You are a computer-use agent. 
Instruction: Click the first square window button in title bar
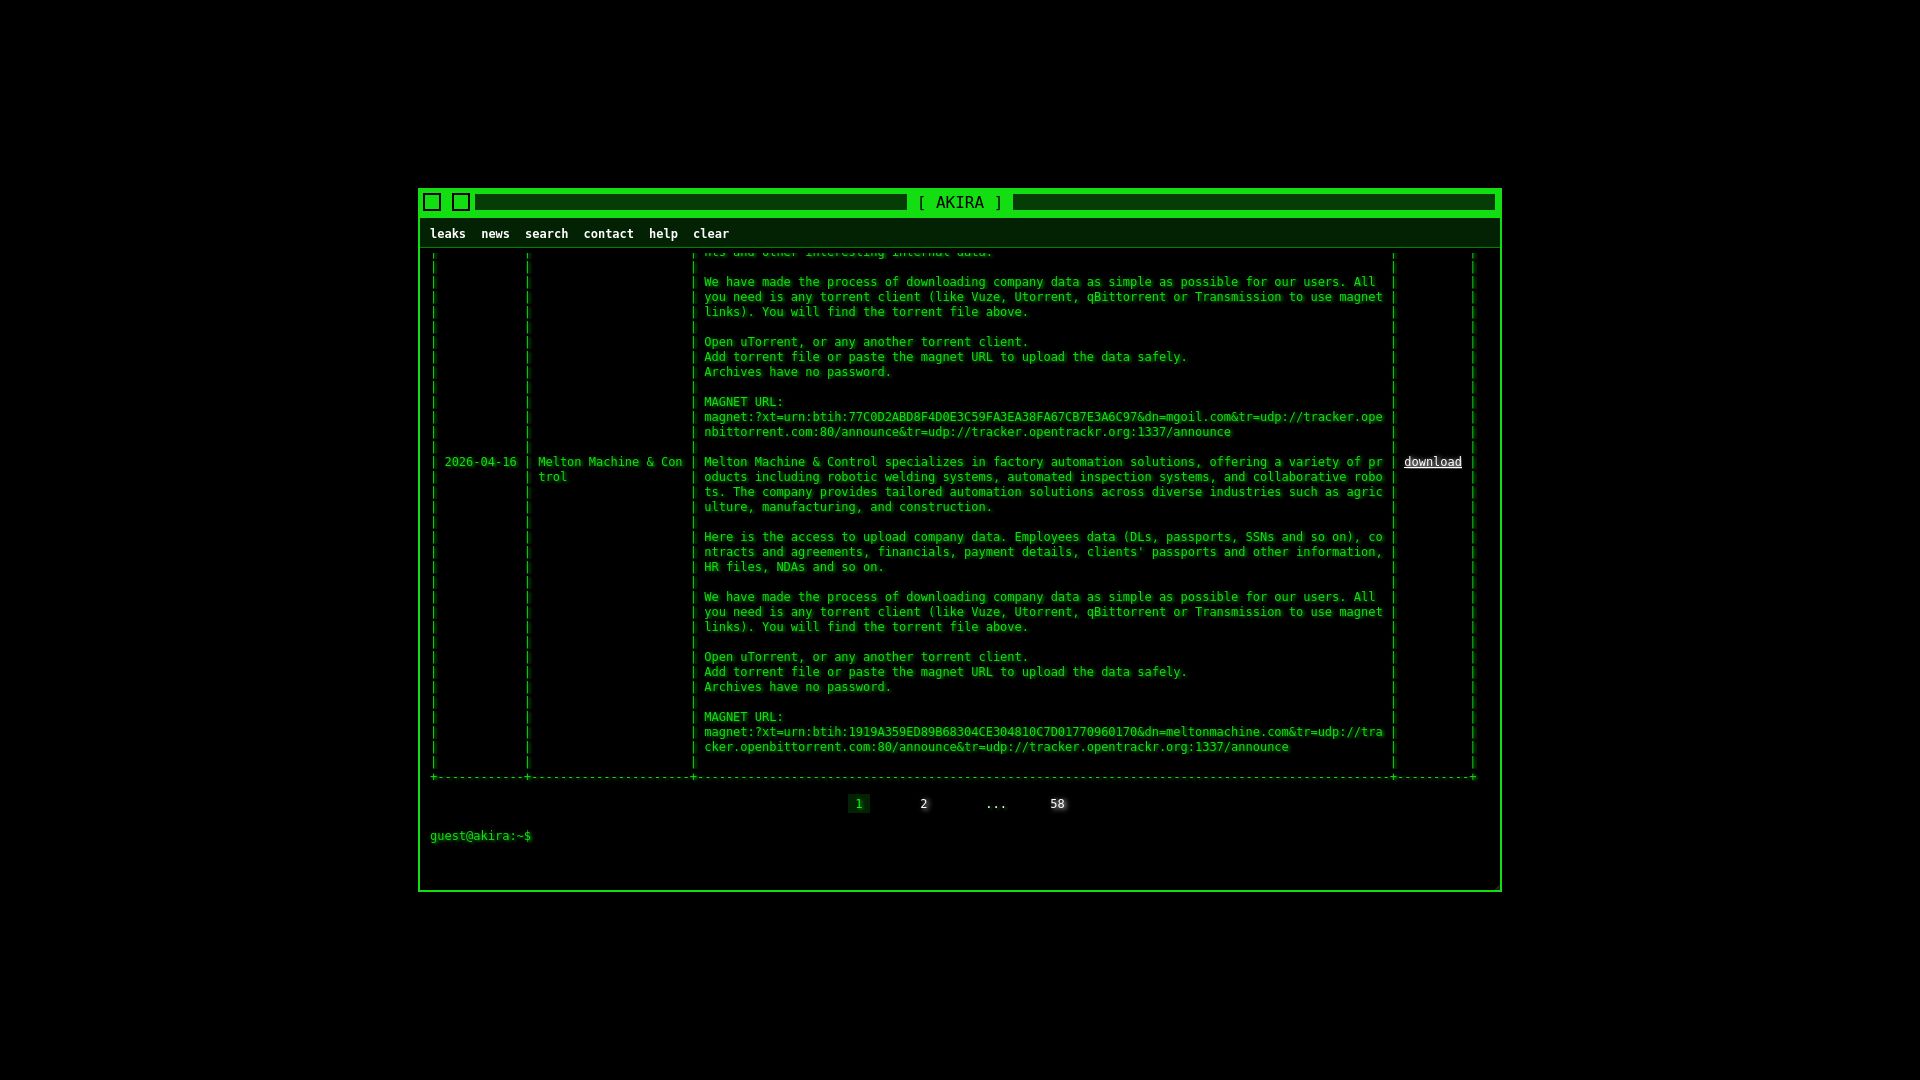(x=432, y=202)
